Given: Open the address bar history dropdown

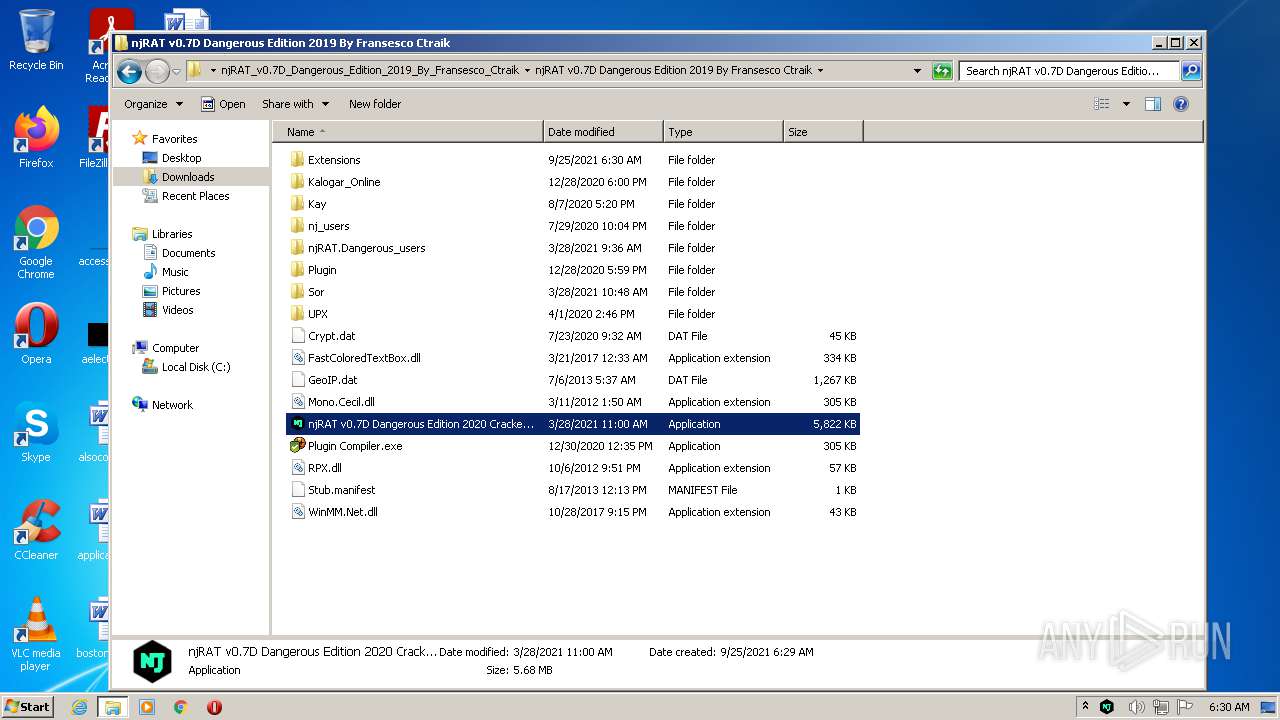Looking at the screenshot, I should click(x=917, y=71).
